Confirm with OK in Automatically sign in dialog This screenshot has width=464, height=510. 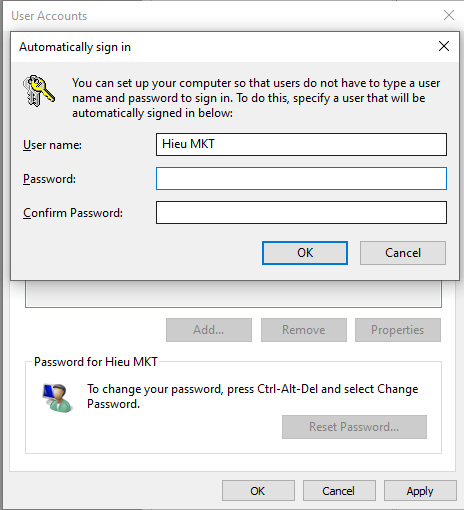pos(305,253)
